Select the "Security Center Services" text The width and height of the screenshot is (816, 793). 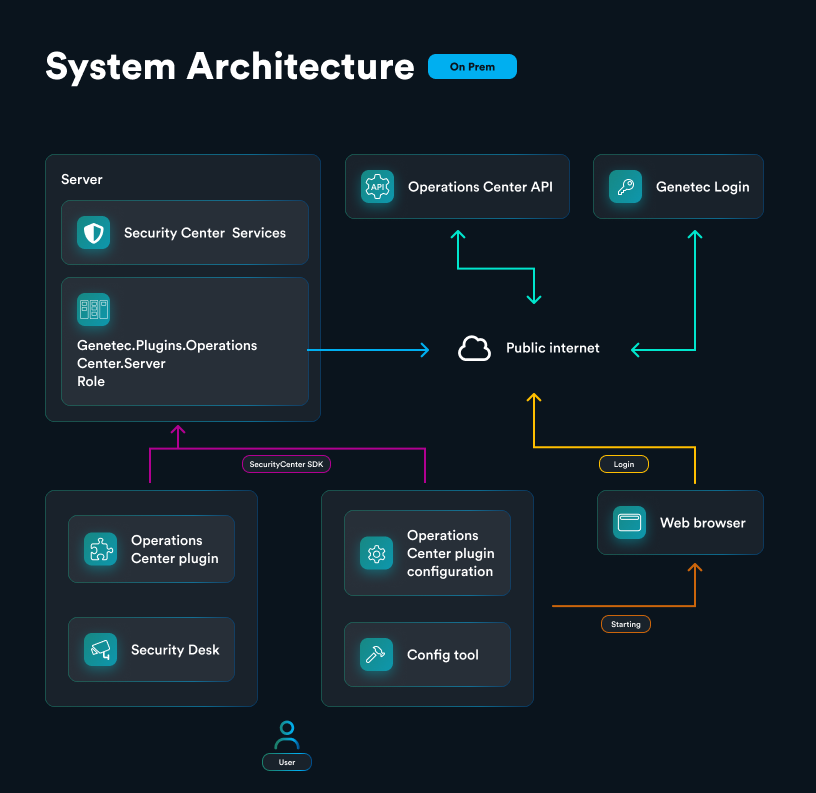(205, 233)
